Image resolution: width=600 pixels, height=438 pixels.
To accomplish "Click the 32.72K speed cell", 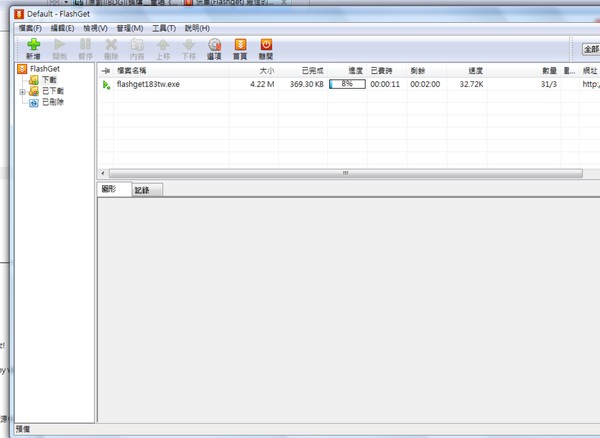I will 471,84.
